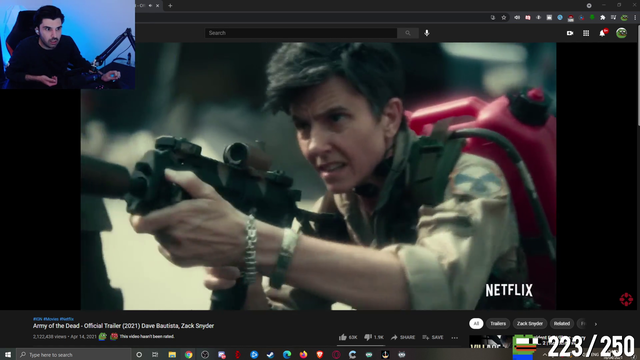Like the video with thumbs up
The image size is (640, 360).
[x=348, y=337]
